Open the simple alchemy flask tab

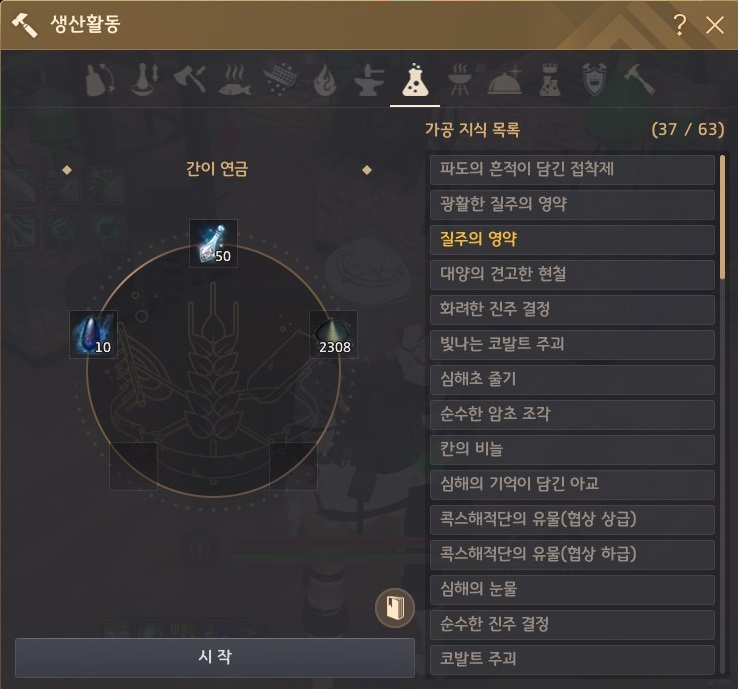tap(415, 80)
